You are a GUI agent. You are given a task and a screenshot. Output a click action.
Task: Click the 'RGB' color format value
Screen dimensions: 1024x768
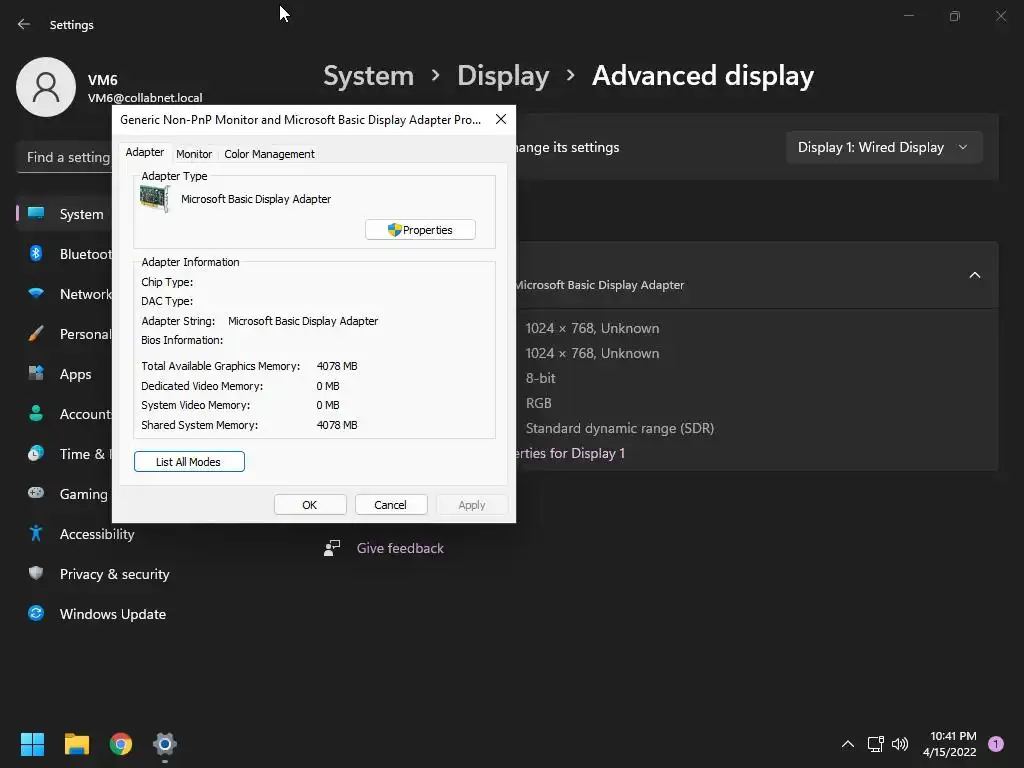(538, 403)
